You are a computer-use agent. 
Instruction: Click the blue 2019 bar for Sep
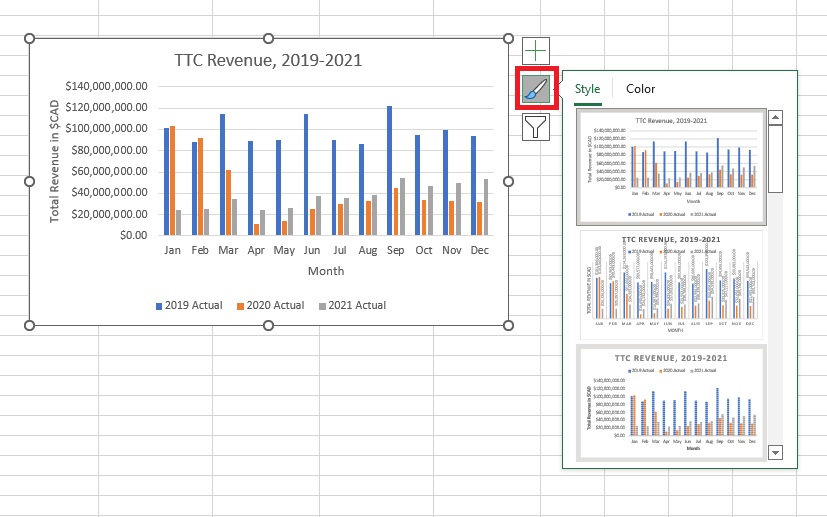tap(390, 170)
